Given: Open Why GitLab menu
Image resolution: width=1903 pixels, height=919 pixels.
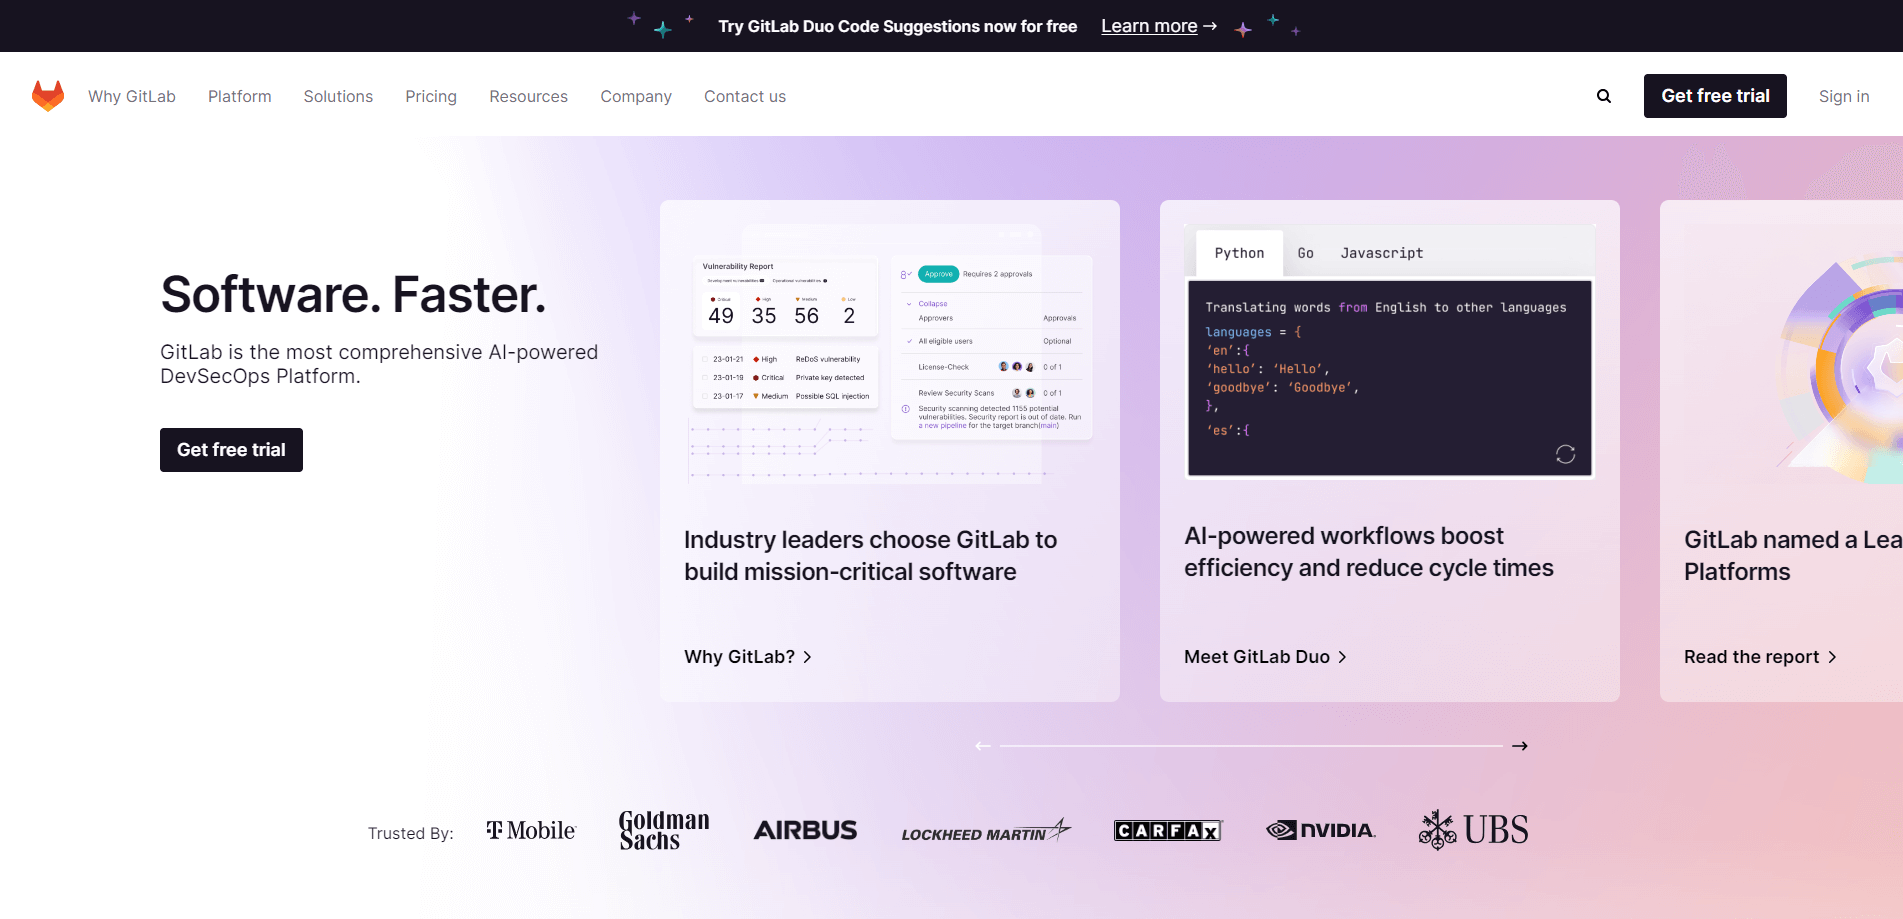Looking at the screenshot, I should [x=132, y=96].
